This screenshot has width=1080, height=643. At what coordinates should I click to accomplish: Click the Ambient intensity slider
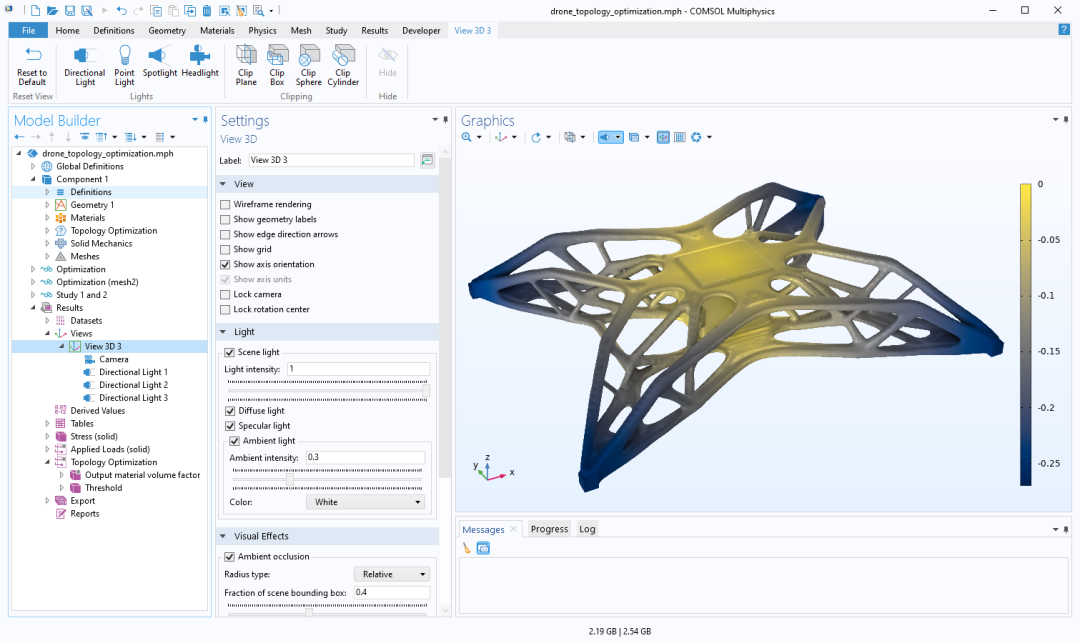click(x=327, y=479)
